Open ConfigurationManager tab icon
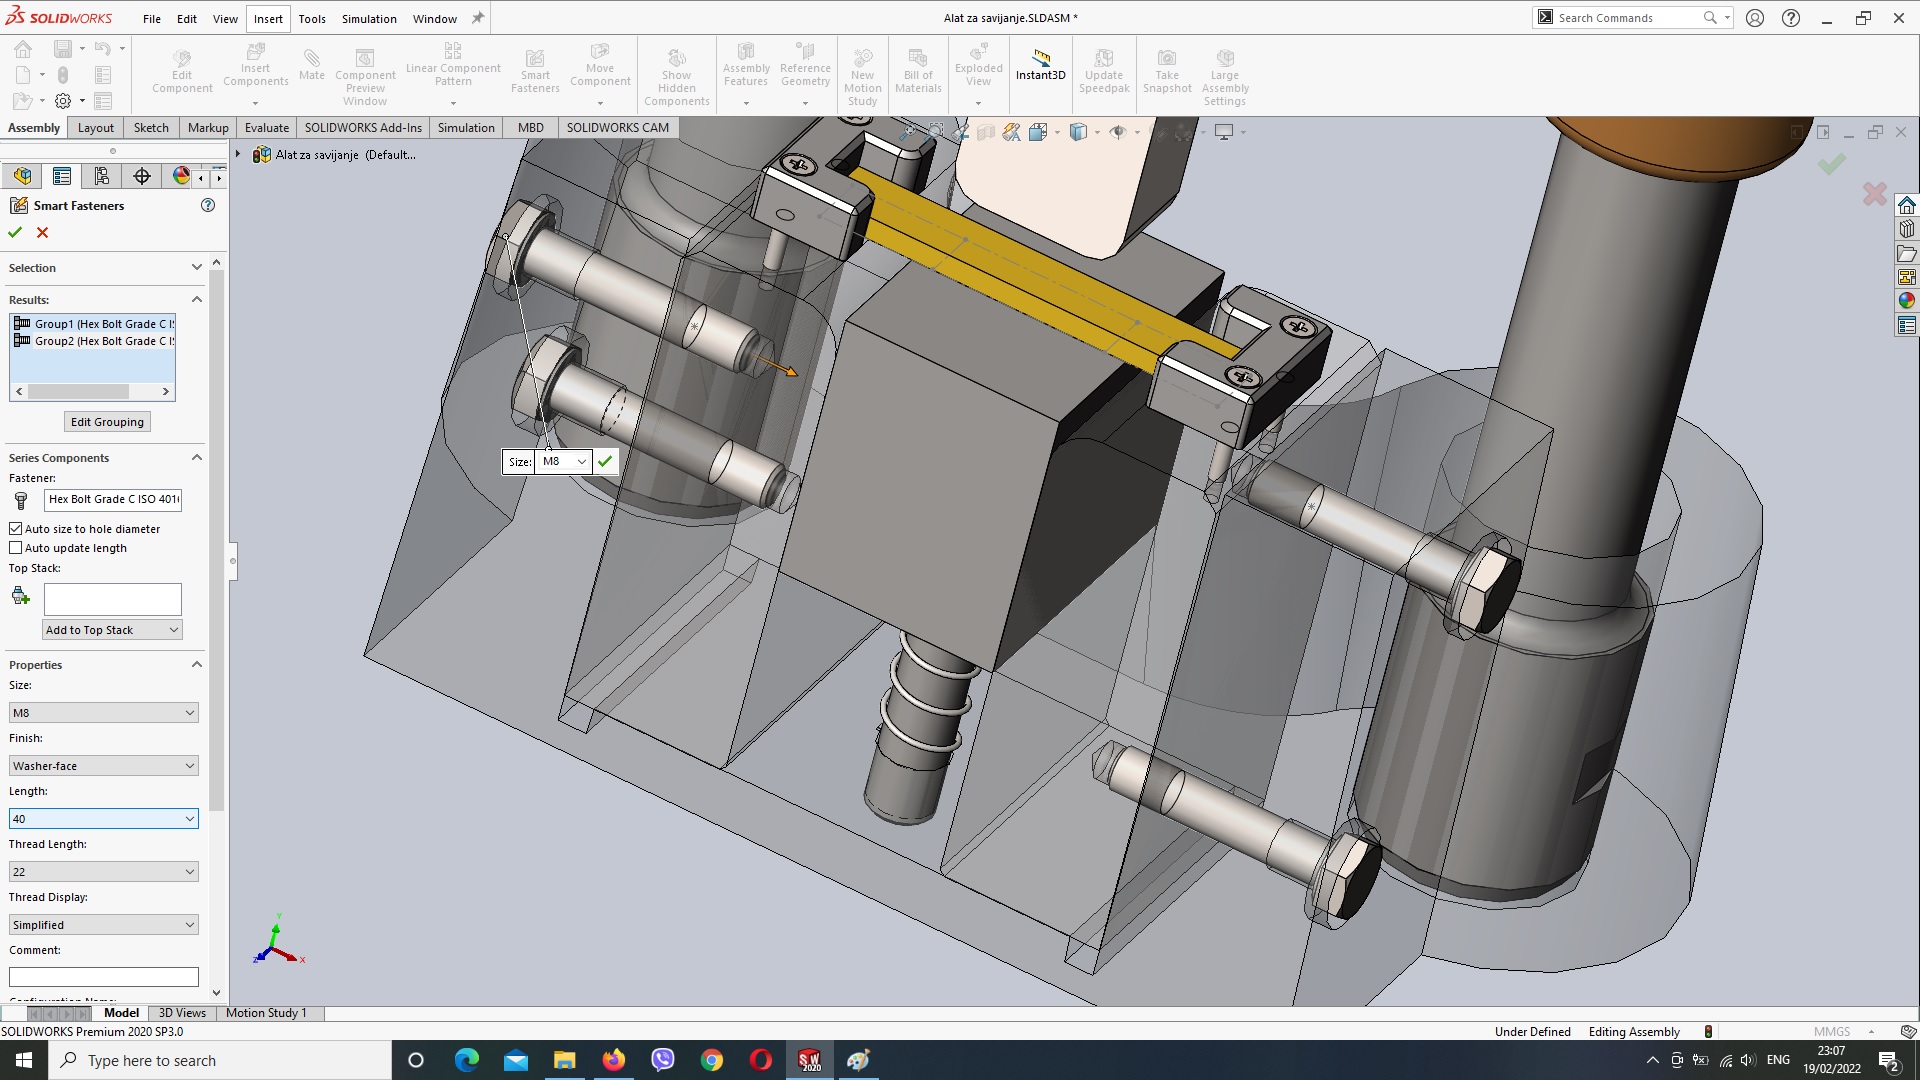The height and width of the screenshot is (1080, 1920). click(x=102, y=176)
